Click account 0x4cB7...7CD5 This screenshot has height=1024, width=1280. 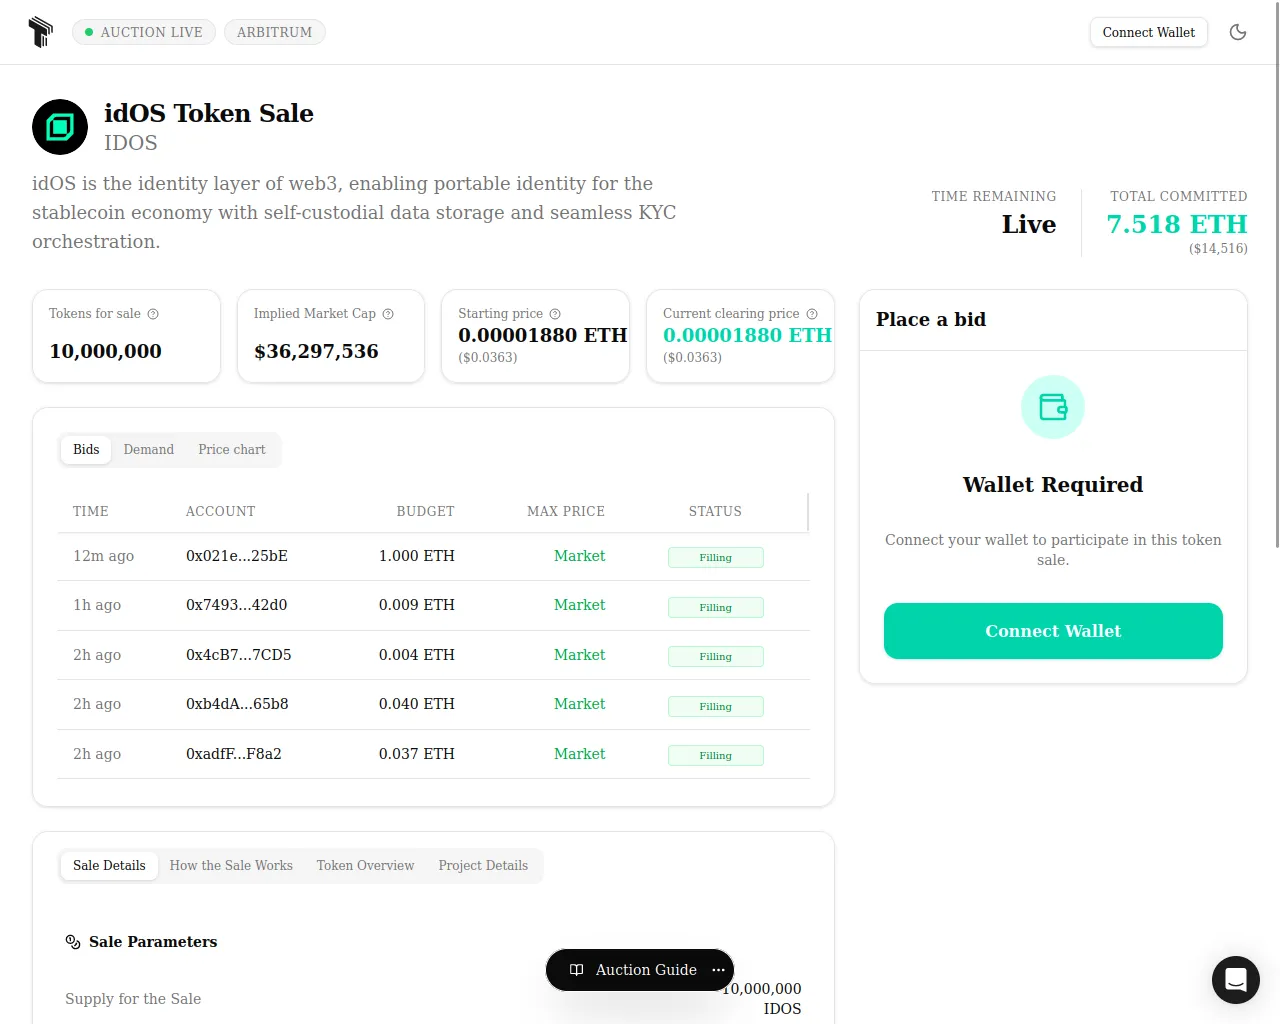tap(239, 655)
